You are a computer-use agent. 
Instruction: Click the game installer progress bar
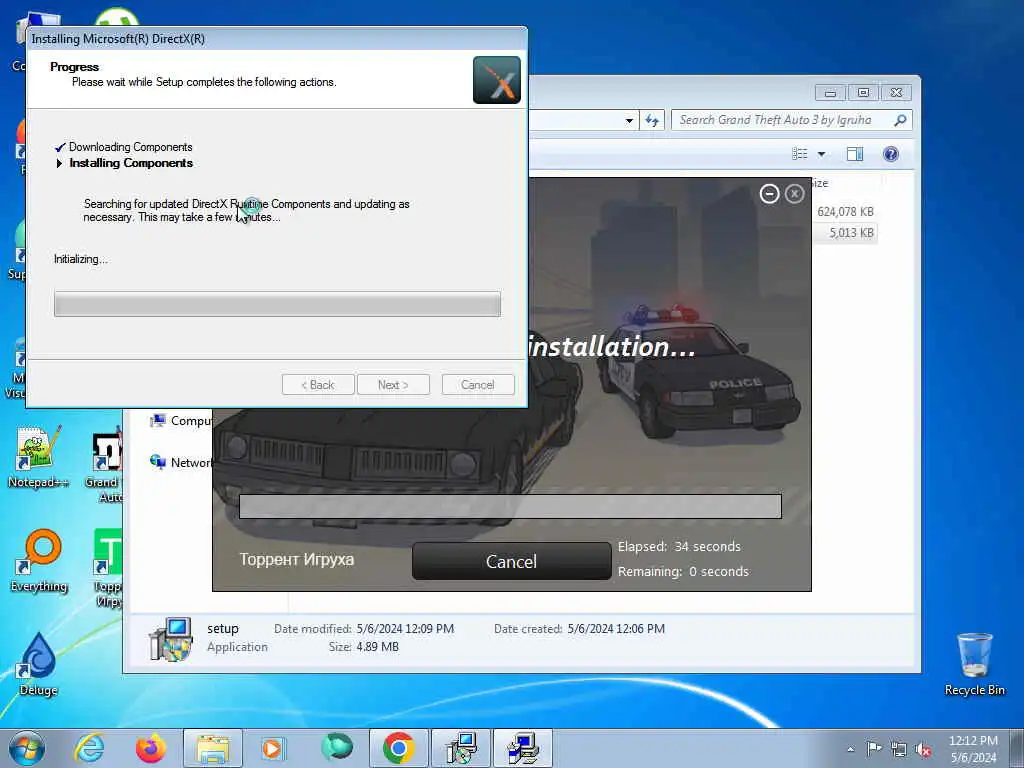(x=510, y=506)
